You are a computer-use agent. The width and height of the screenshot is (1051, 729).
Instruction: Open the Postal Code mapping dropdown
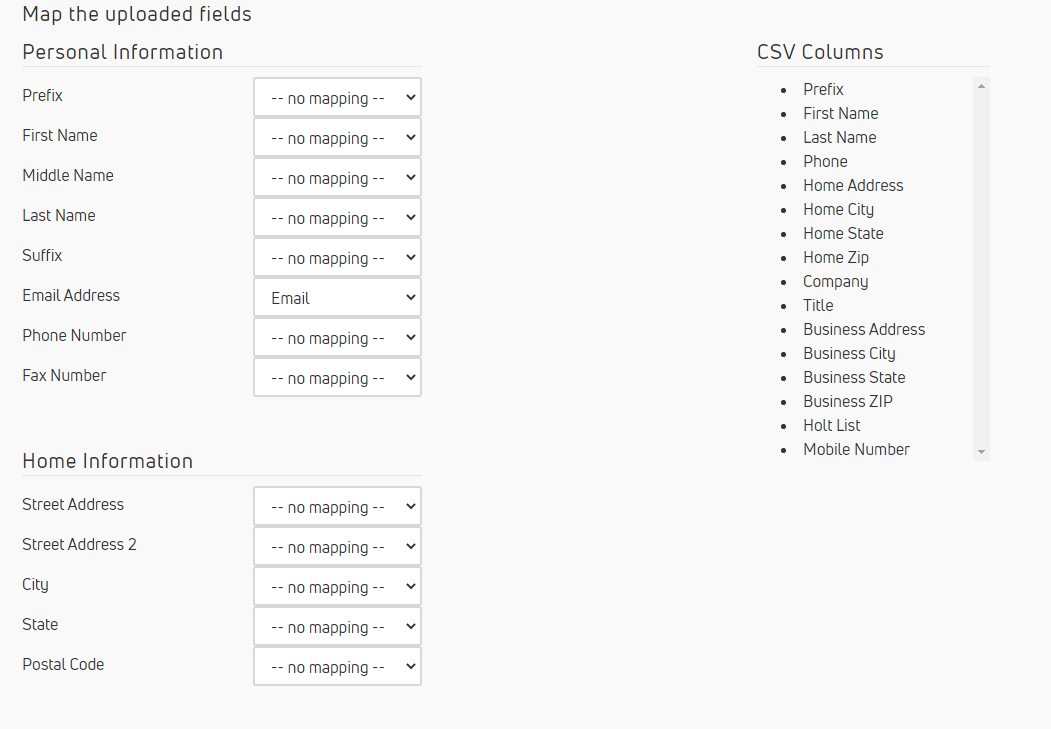coord(337,666)
